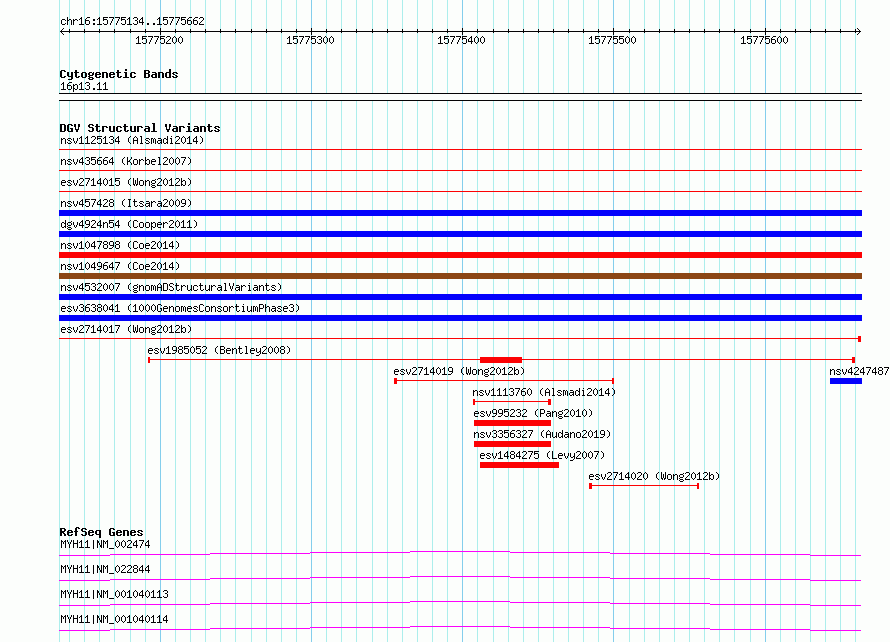
Task: Click the nsv4532007 gnomAD blue bar
Action: 460,297
